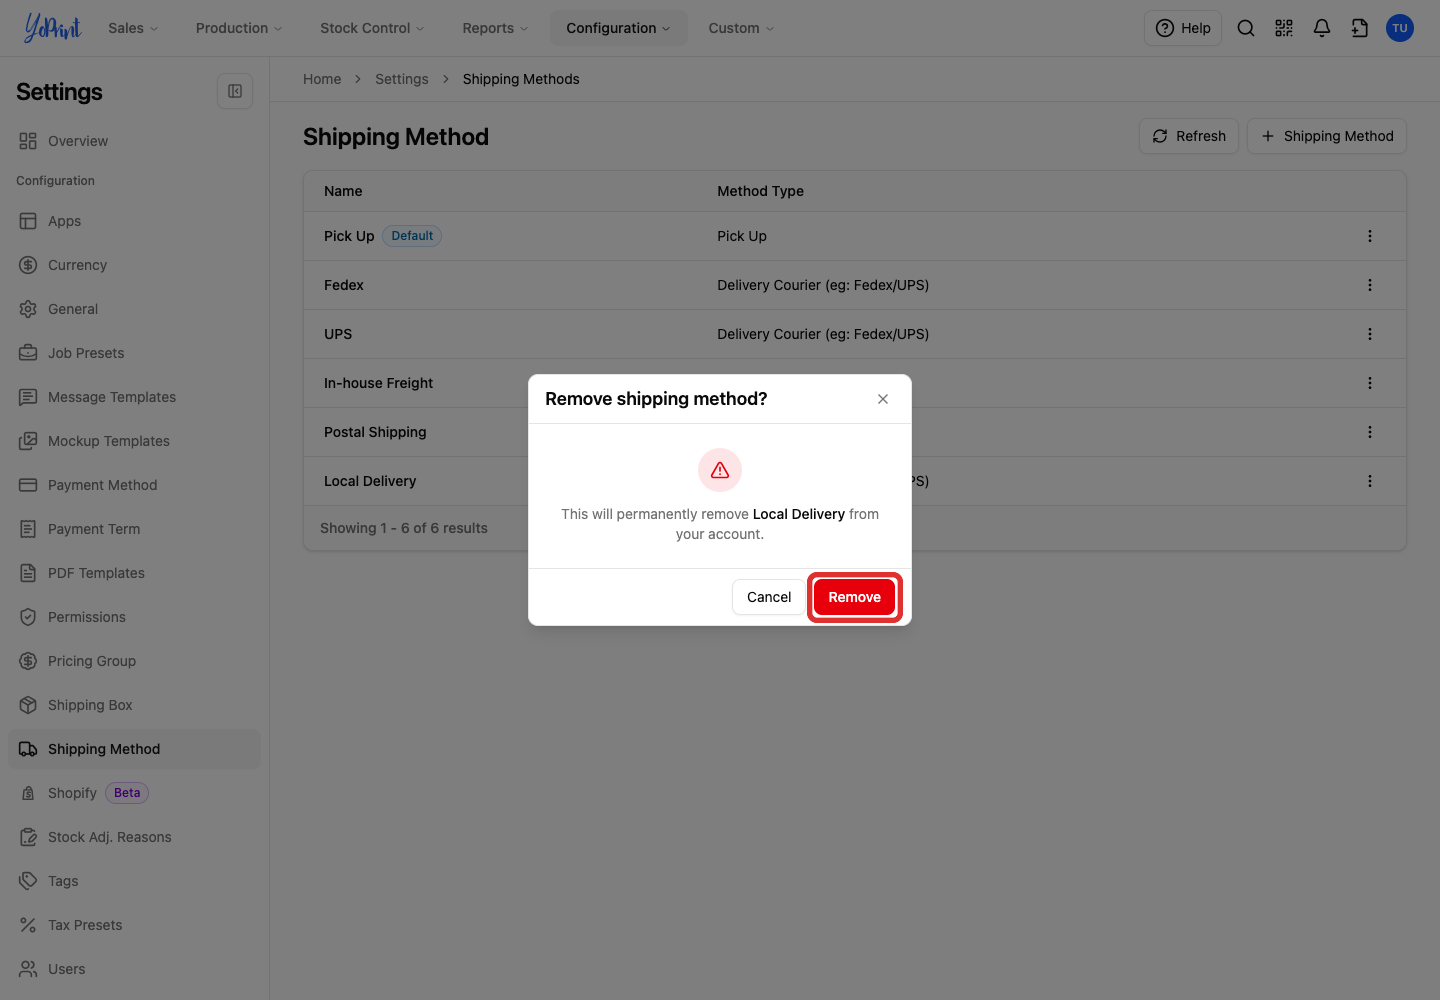
Task: Click the YoPrint logo
Action: [x=52, y=28]
